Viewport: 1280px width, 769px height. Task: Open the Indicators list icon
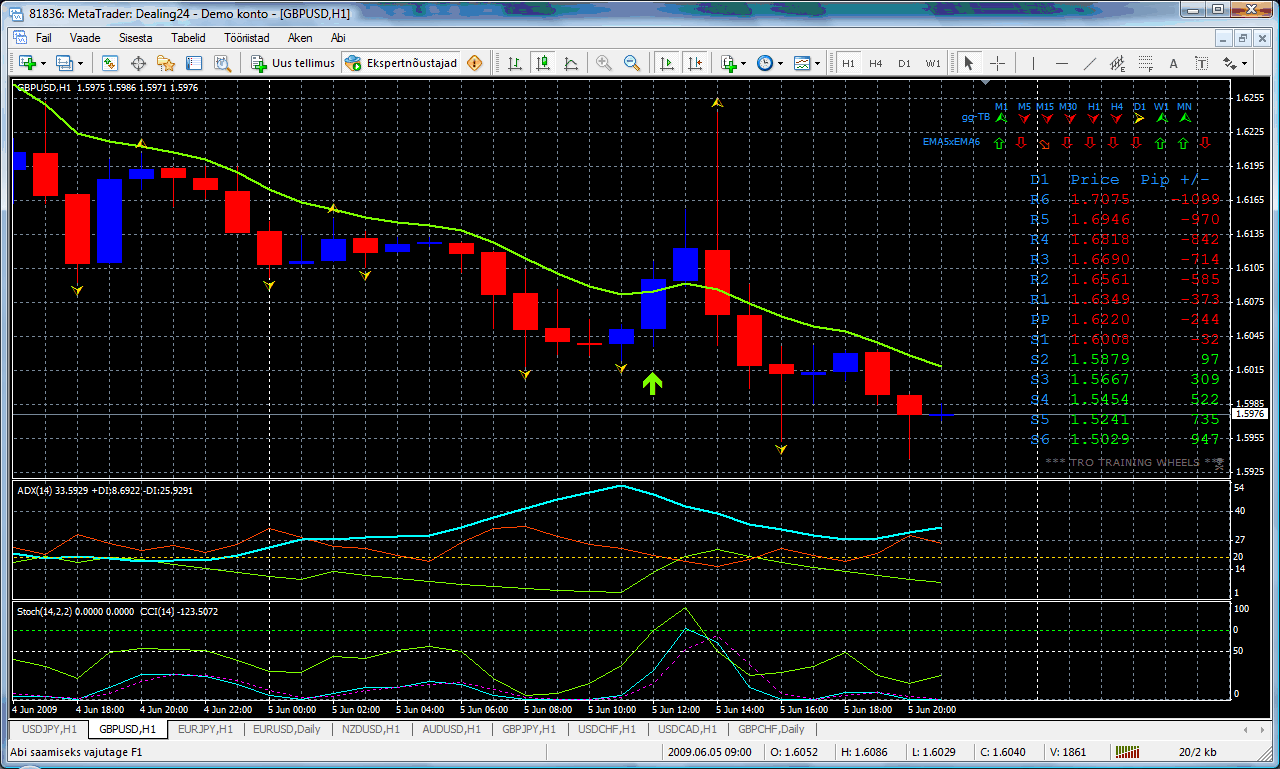pyautogui.click(x=728, y=63)
